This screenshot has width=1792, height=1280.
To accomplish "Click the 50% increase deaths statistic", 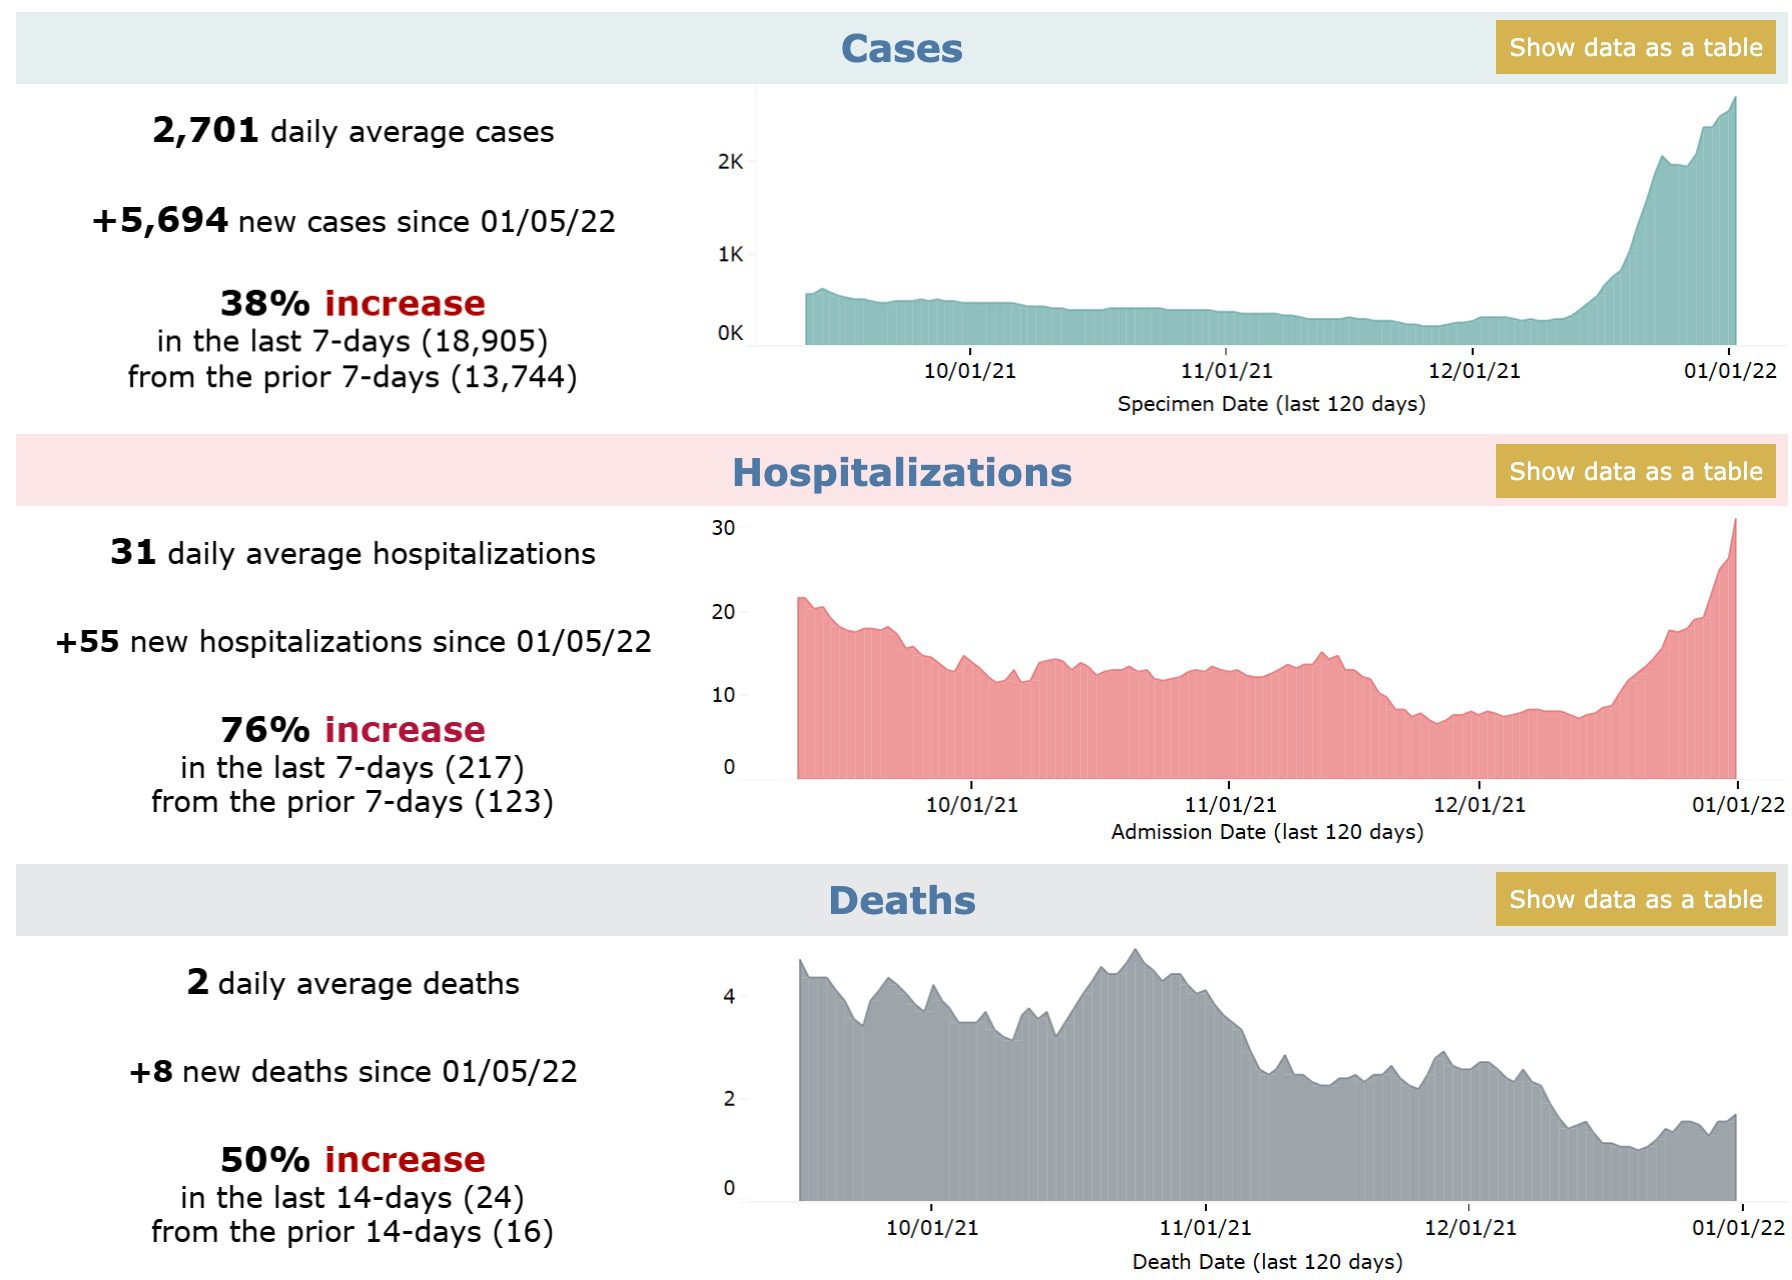I will tap(353, 1159).
